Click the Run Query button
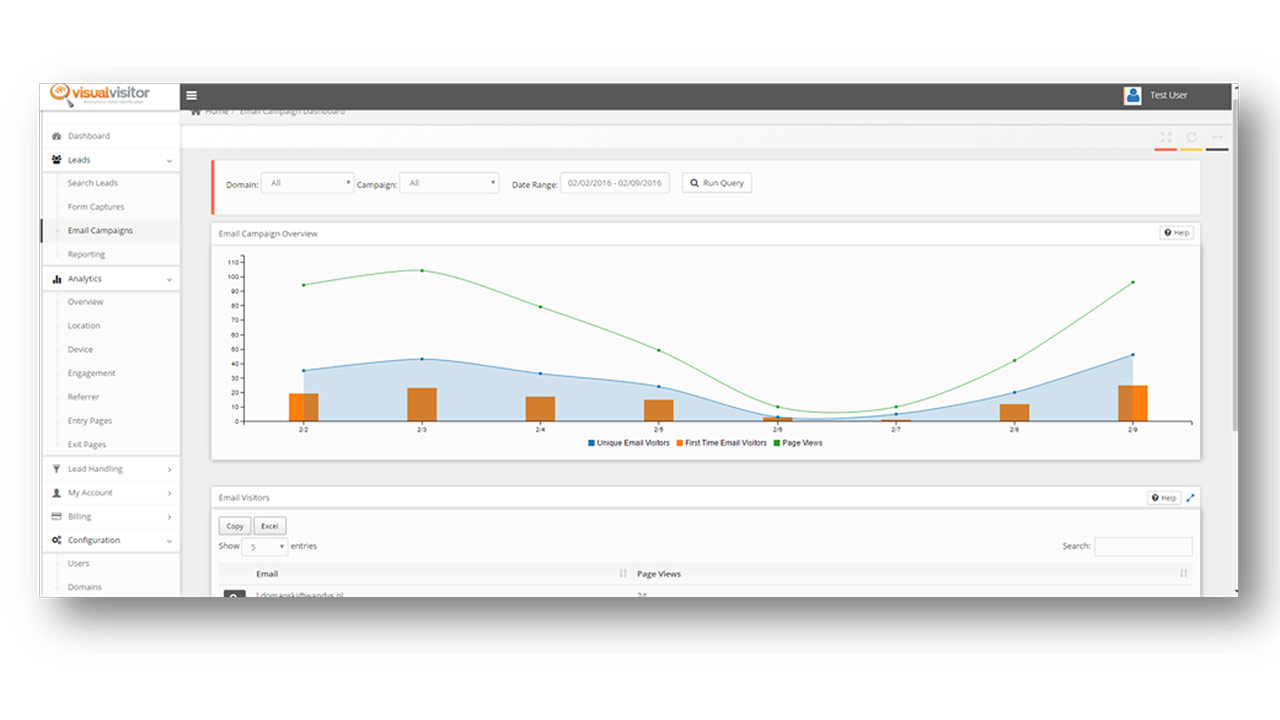Viewport: 1280px width, 720px height. click(x=716, y=183)
